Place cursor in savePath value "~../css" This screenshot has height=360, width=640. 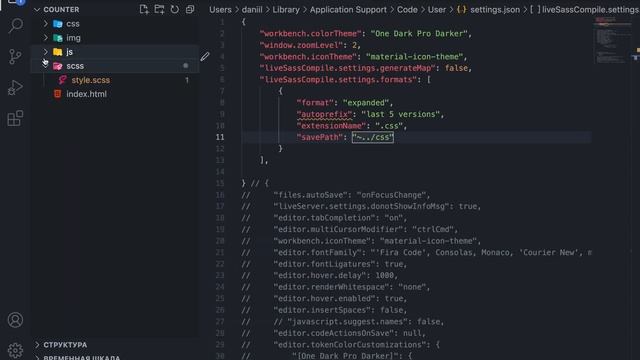[373, 137]
